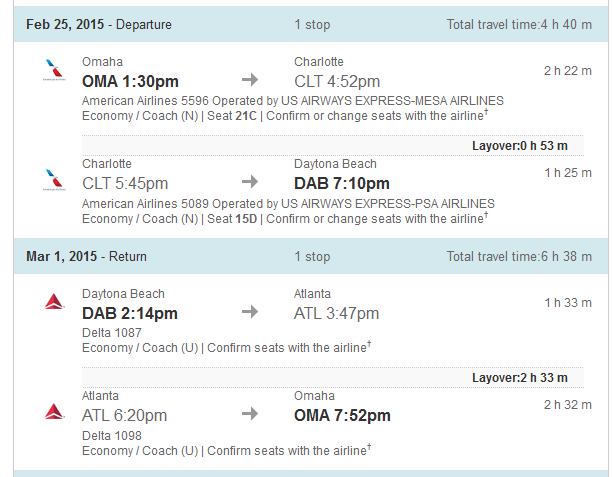Click arrow icon between ATL 6:20pm and OMA
This screenshot has width=613, height=477.
[x=250, y=413]
